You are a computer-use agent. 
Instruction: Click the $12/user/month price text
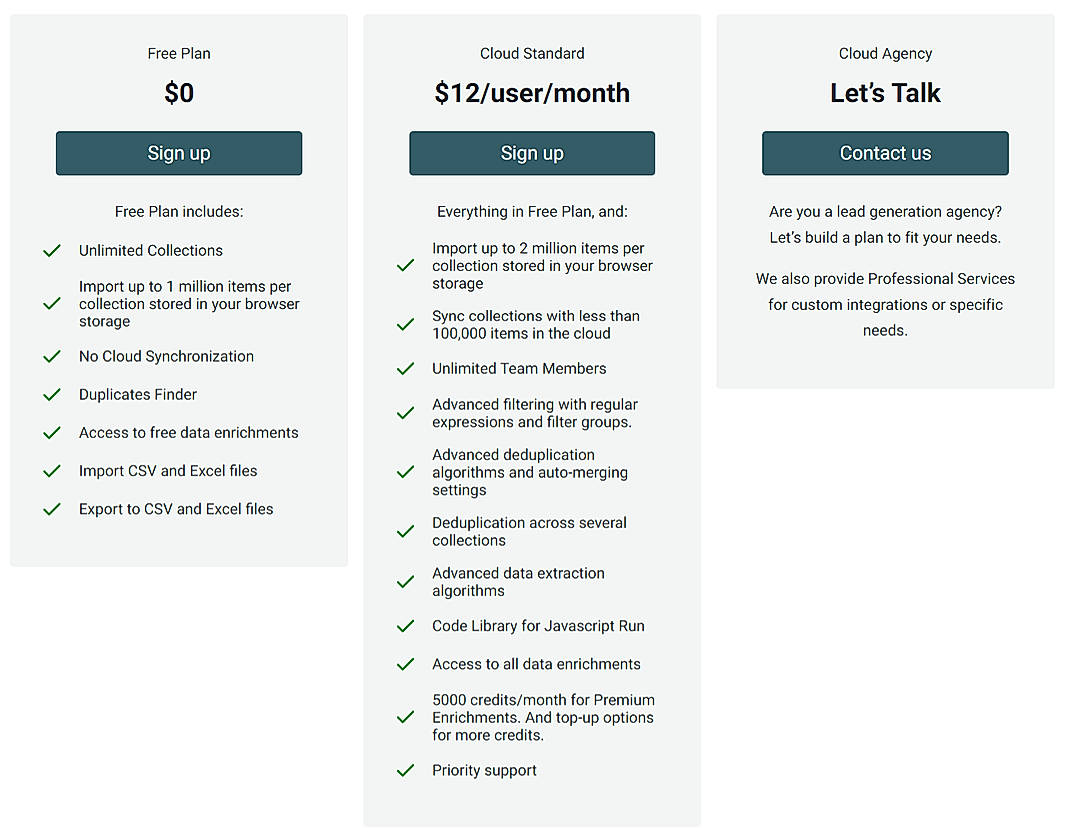(532, 93)
